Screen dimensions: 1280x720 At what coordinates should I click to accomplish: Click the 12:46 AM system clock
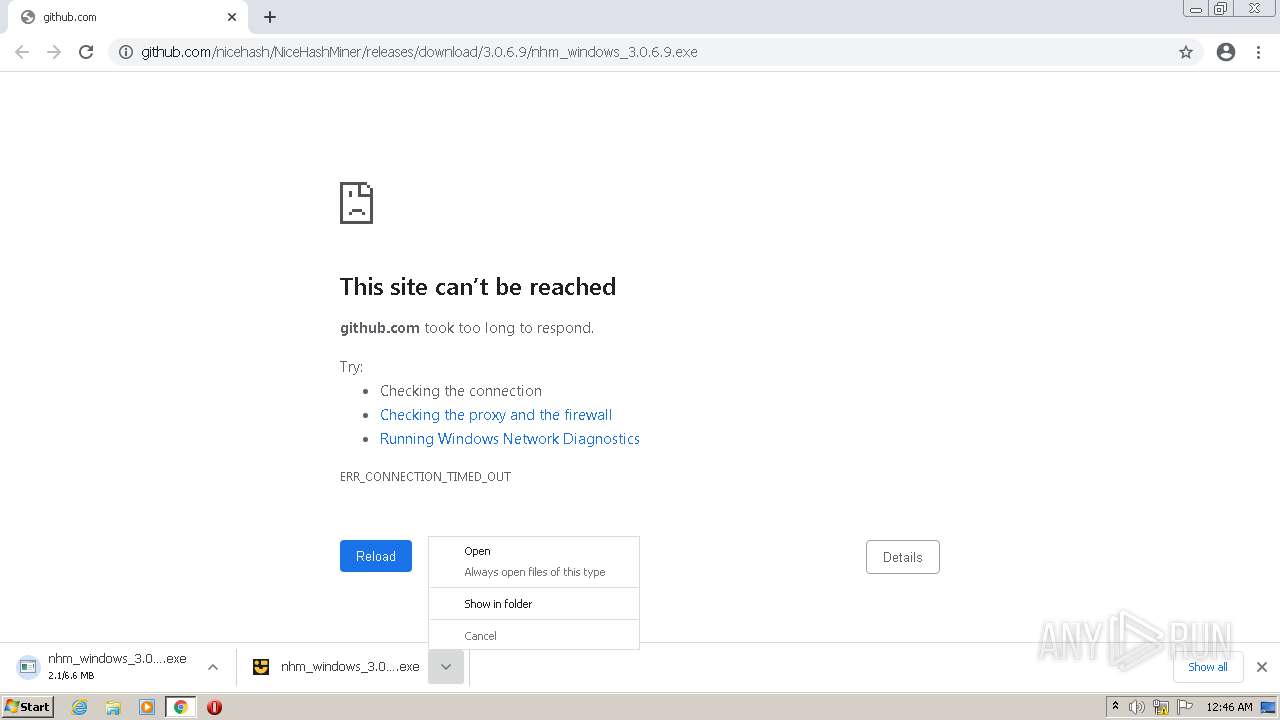[1229, 707]
